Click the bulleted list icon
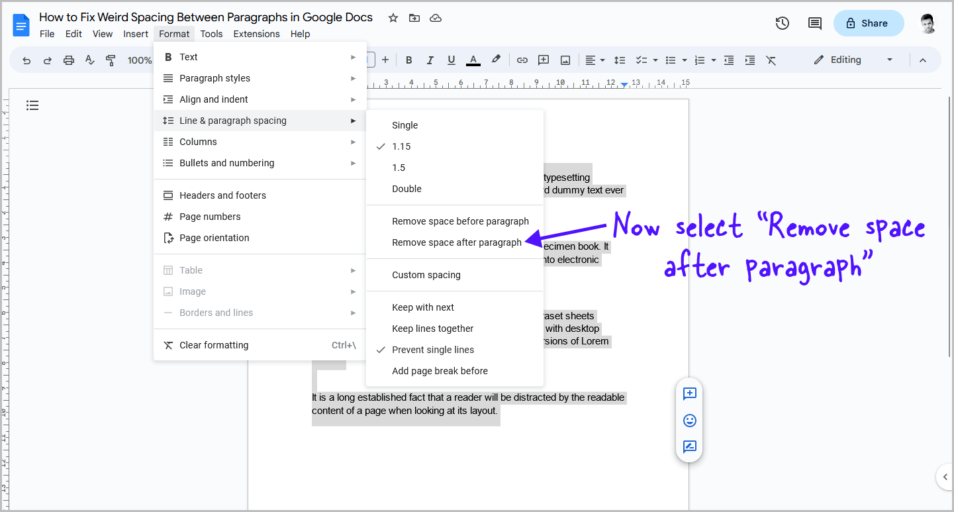The image size is (954, 512). 670,60
